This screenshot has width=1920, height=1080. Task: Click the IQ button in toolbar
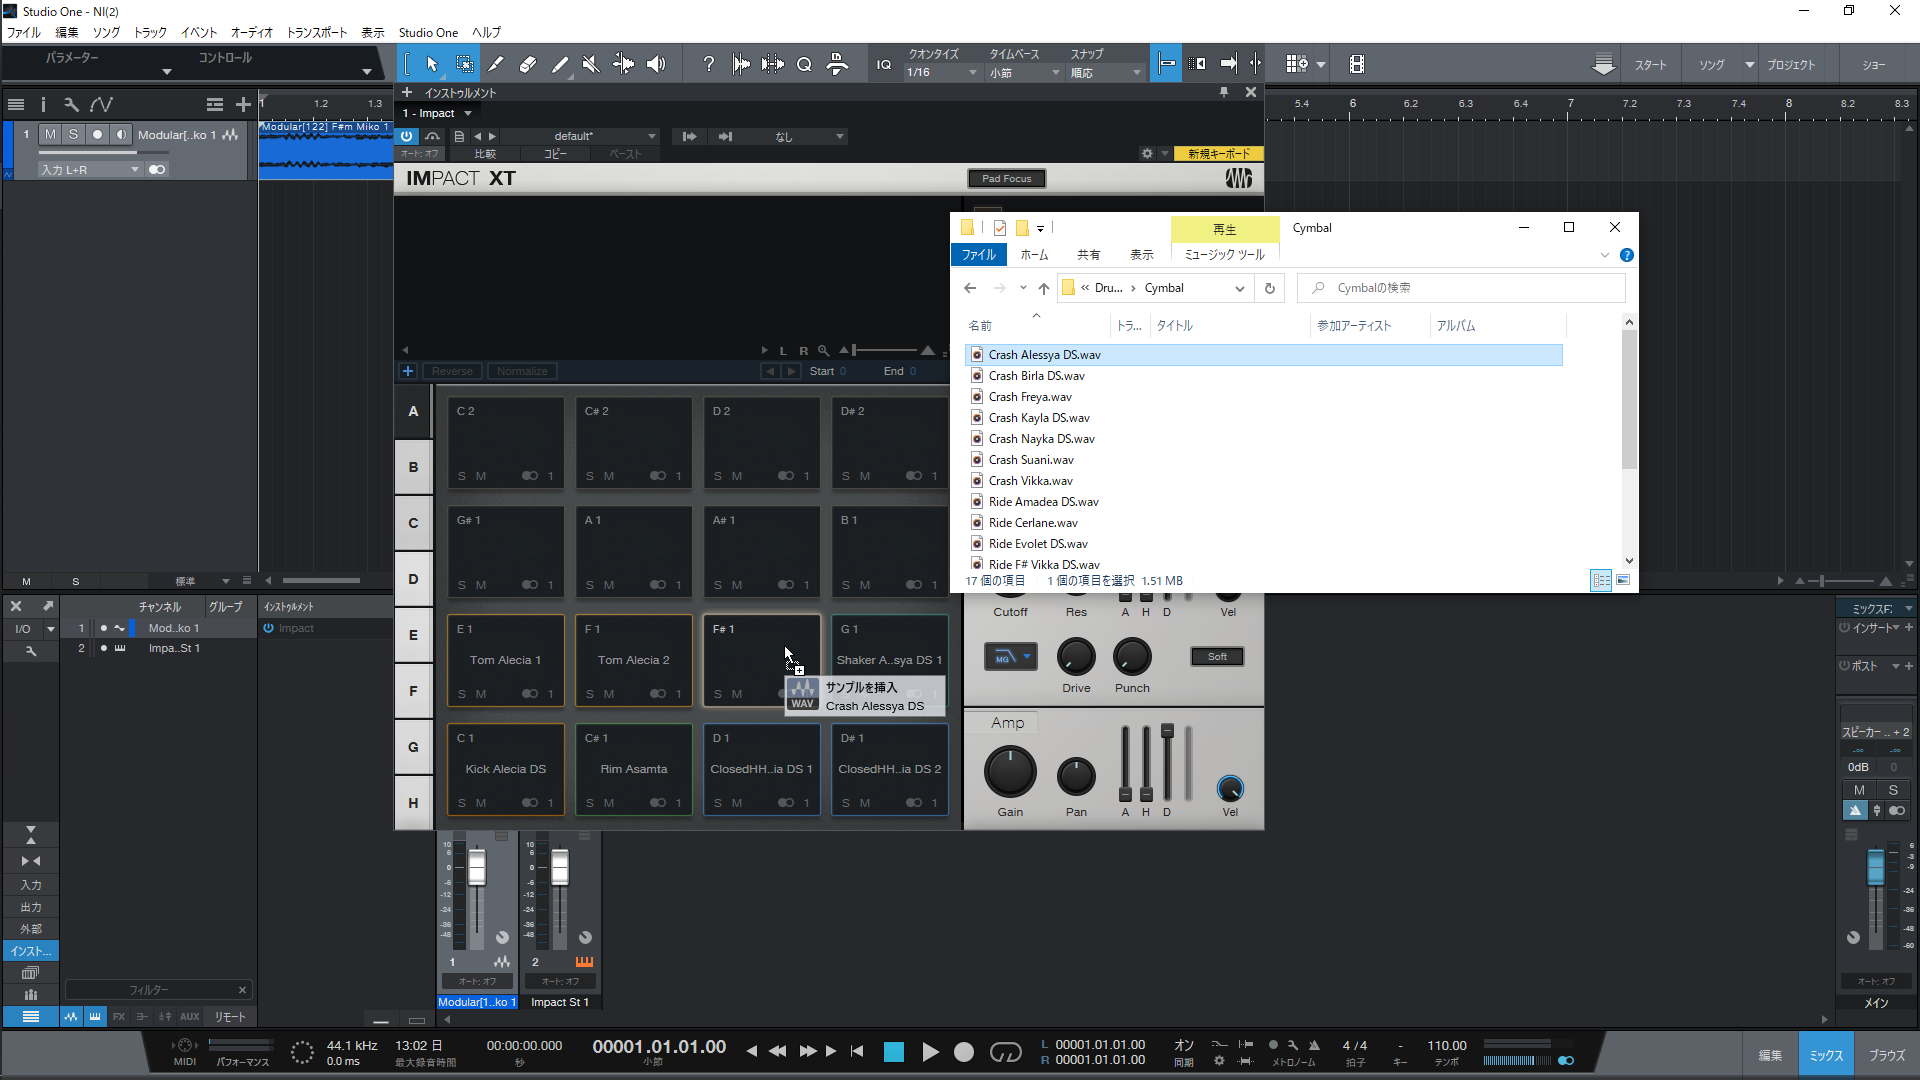click(x=884, y=64)
